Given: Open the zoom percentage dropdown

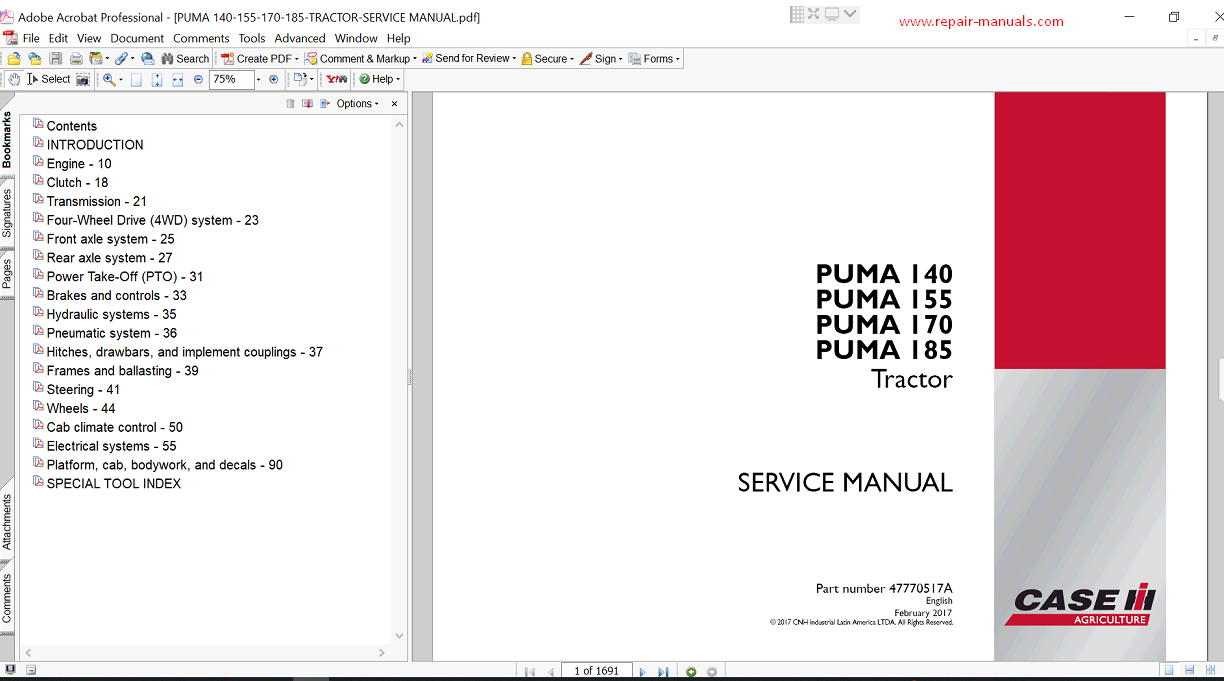Looking at the screenshot, I should pos(258,79).
